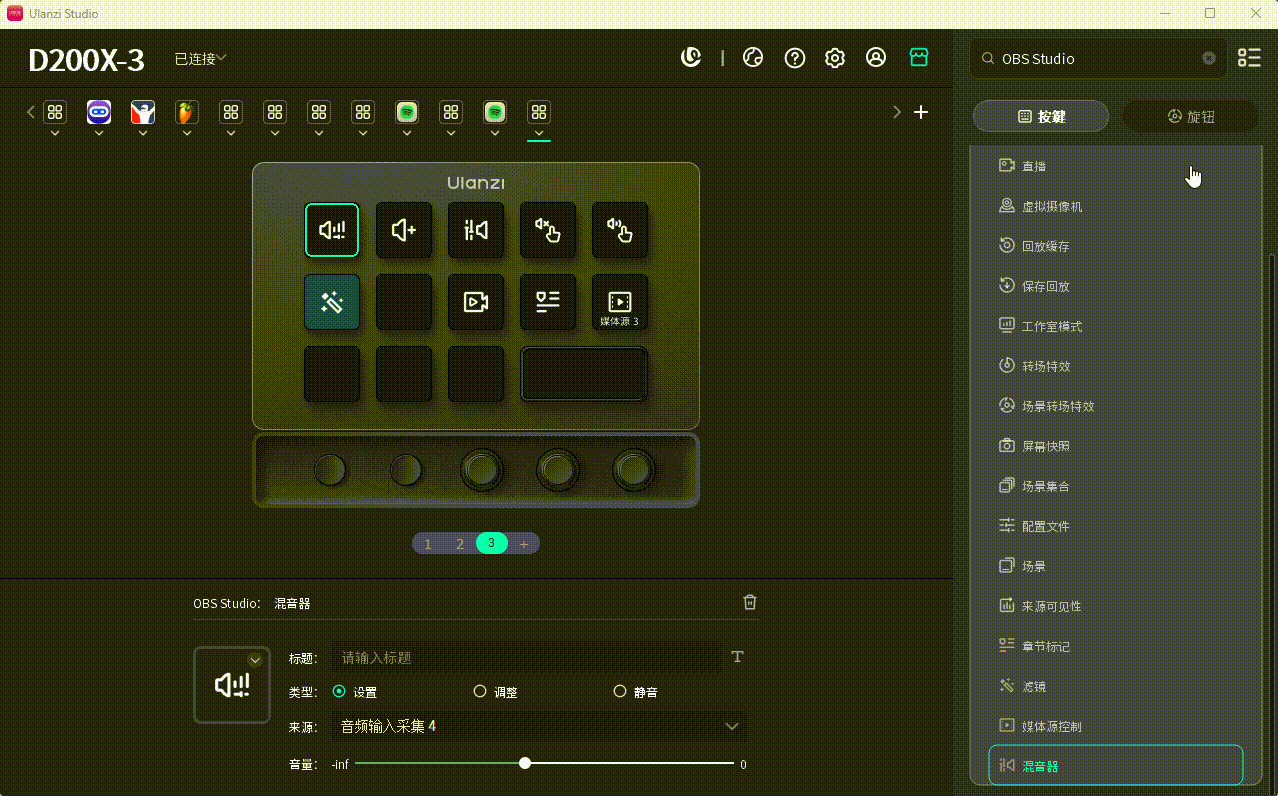1278x796 pixels.
Task: Expand the key icon picker chevron
Action: 255,660
